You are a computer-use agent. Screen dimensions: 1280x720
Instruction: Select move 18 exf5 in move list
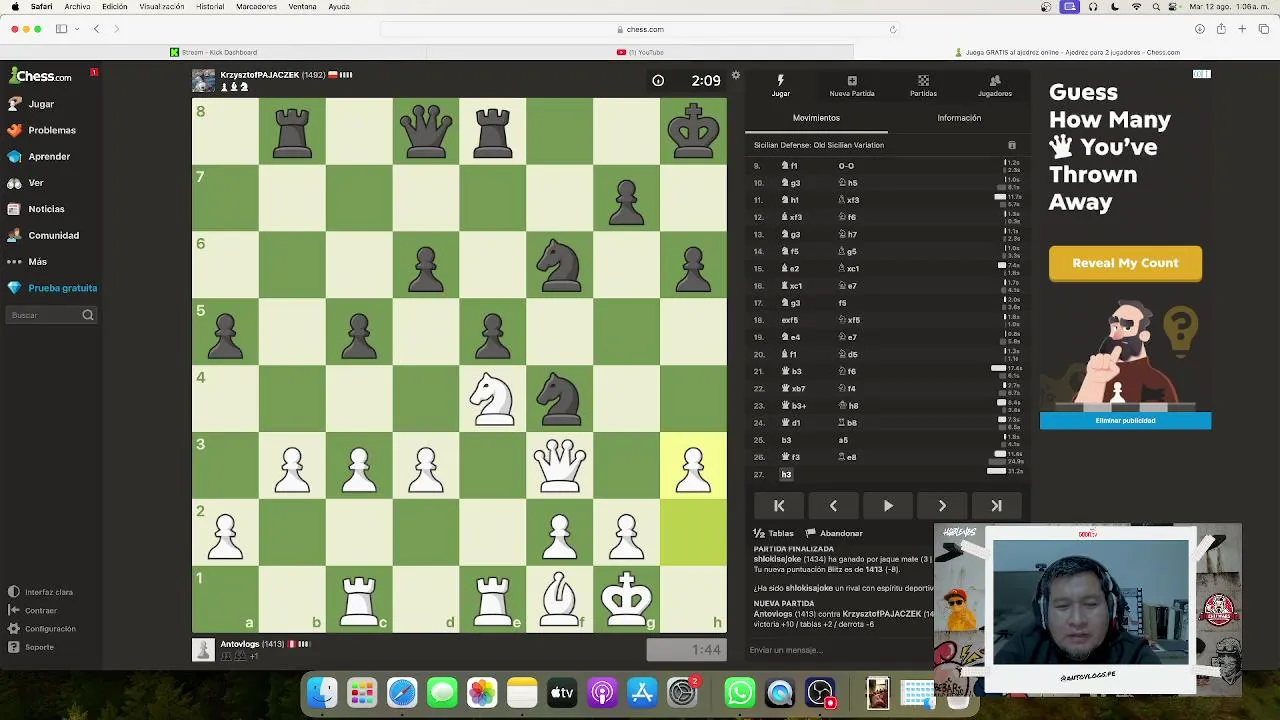coord(790,320)
